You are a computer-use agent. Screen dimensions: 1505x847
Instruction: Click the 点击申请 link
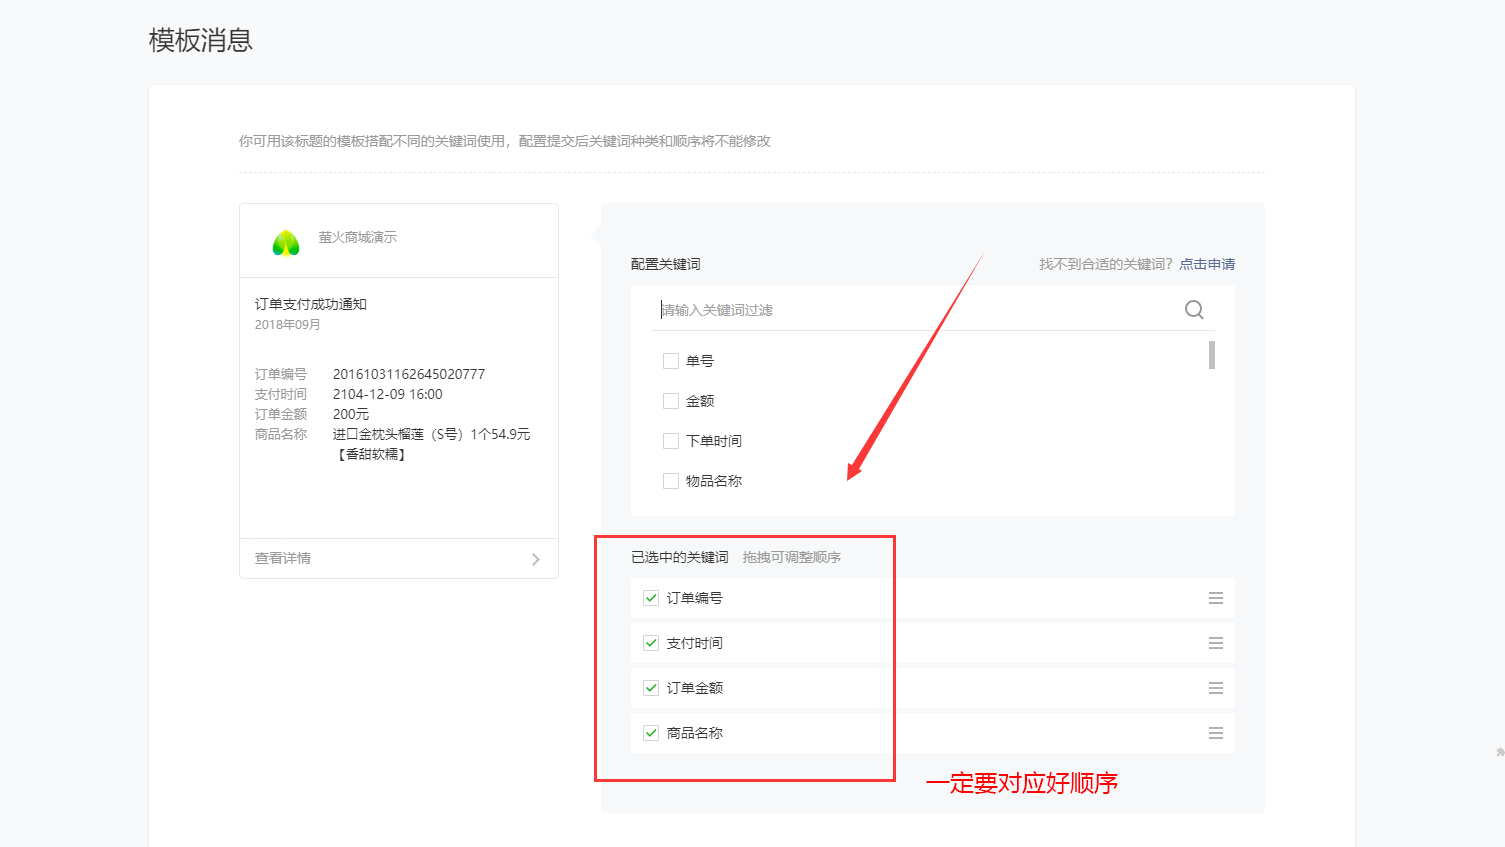[1207, 264]
